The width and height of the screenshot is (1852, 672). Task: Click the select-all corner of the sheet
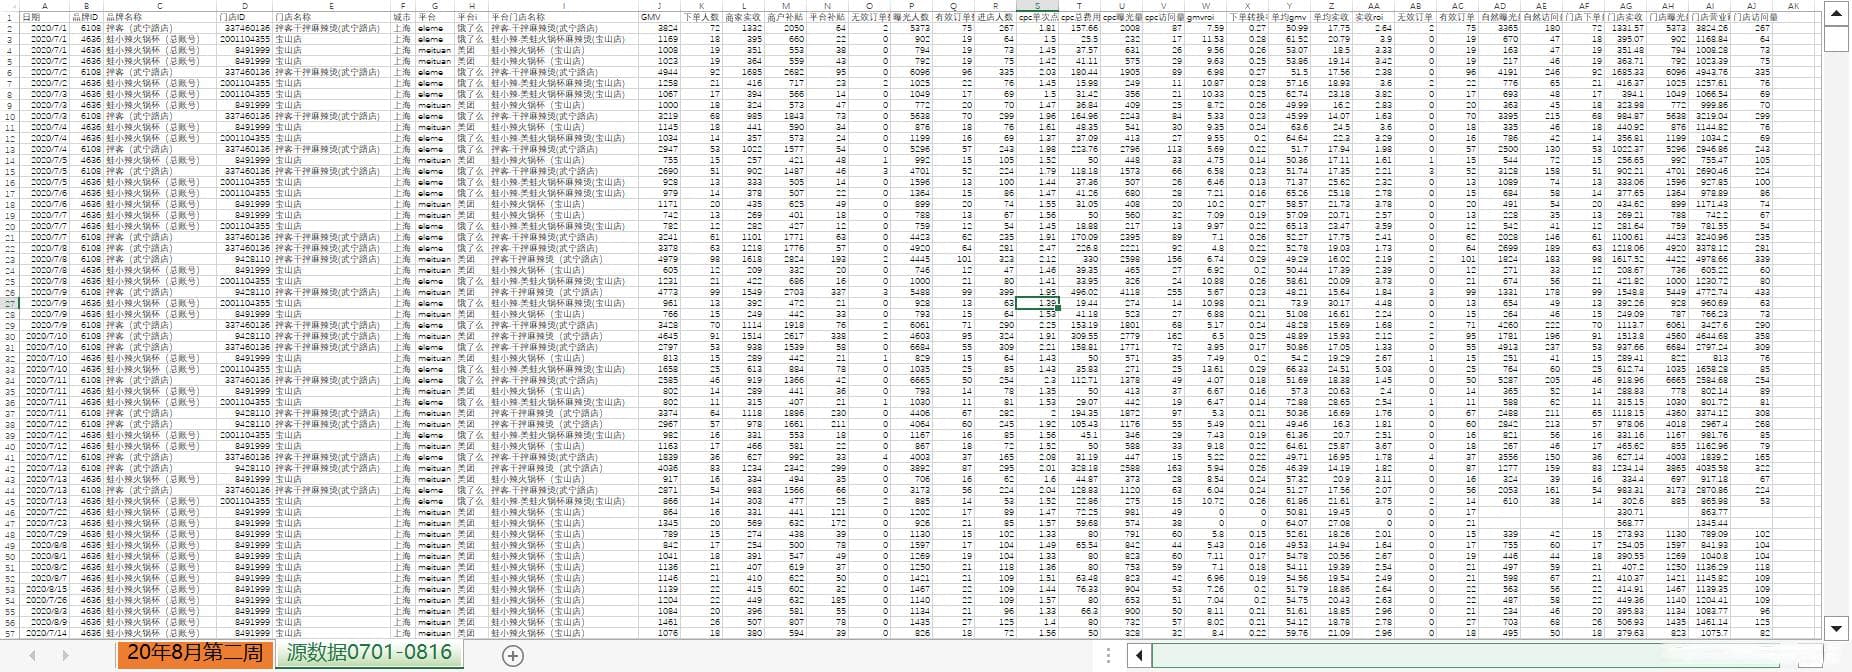[9, 6]
